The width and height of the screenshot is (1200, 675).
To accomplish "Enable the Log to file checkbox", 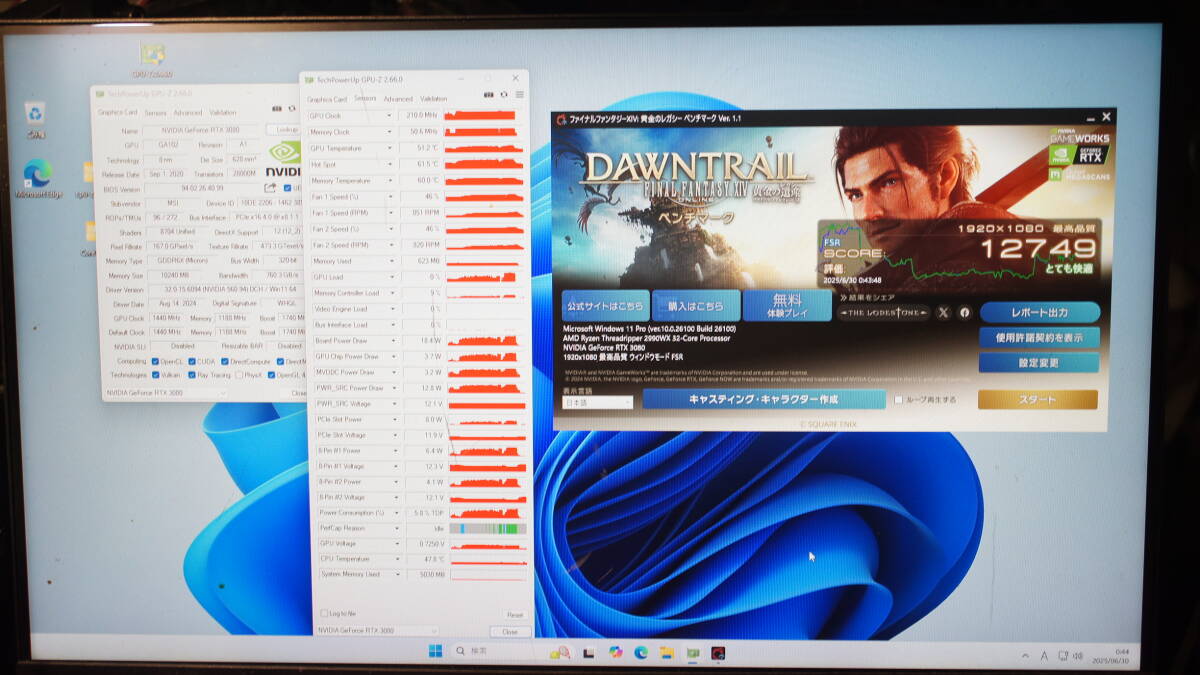I will pyautogui.click(x=323, y=613).
